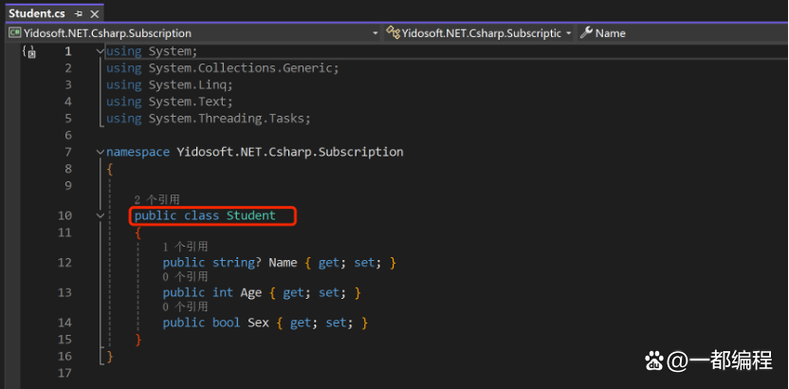Click 'using System.Threading.Tasks;' on line 5

[208, 118]
